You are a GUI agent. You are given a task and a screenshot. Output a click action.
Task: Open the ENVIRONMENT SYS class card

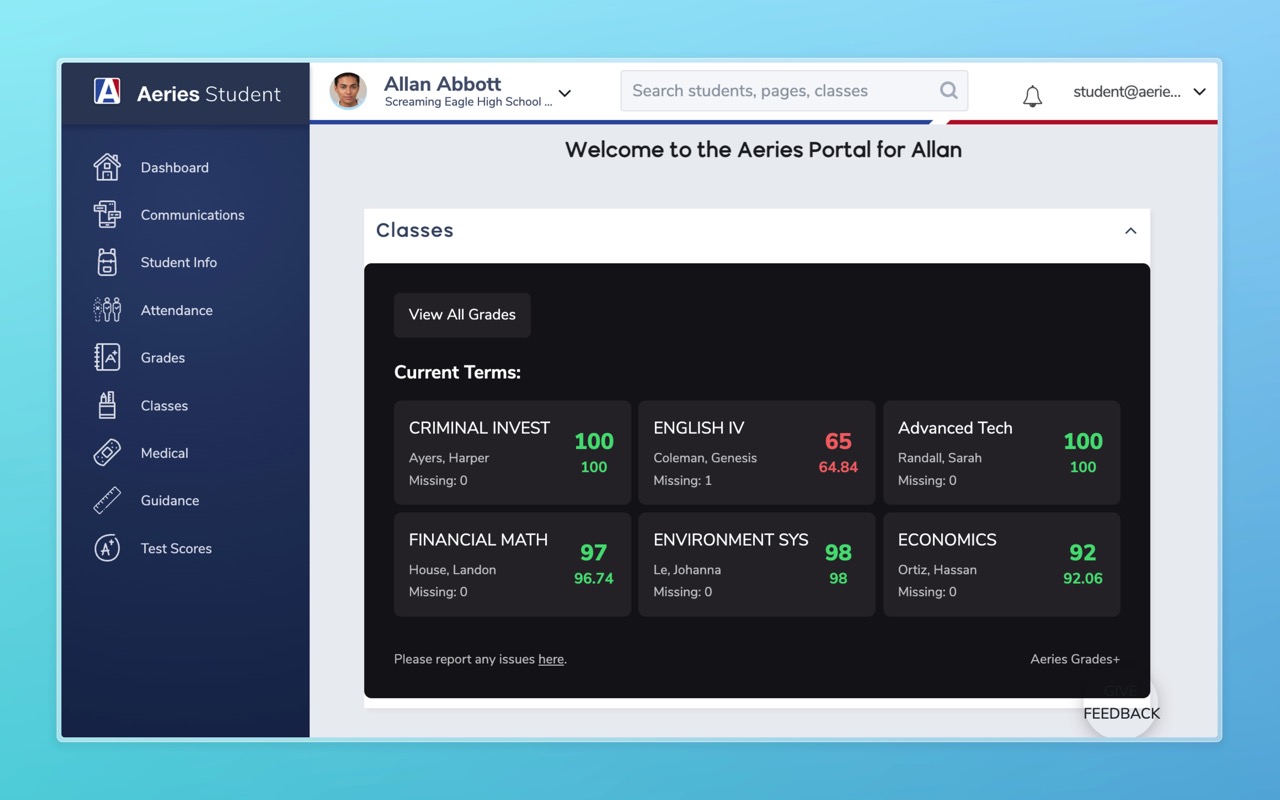(x=757, y=564)
